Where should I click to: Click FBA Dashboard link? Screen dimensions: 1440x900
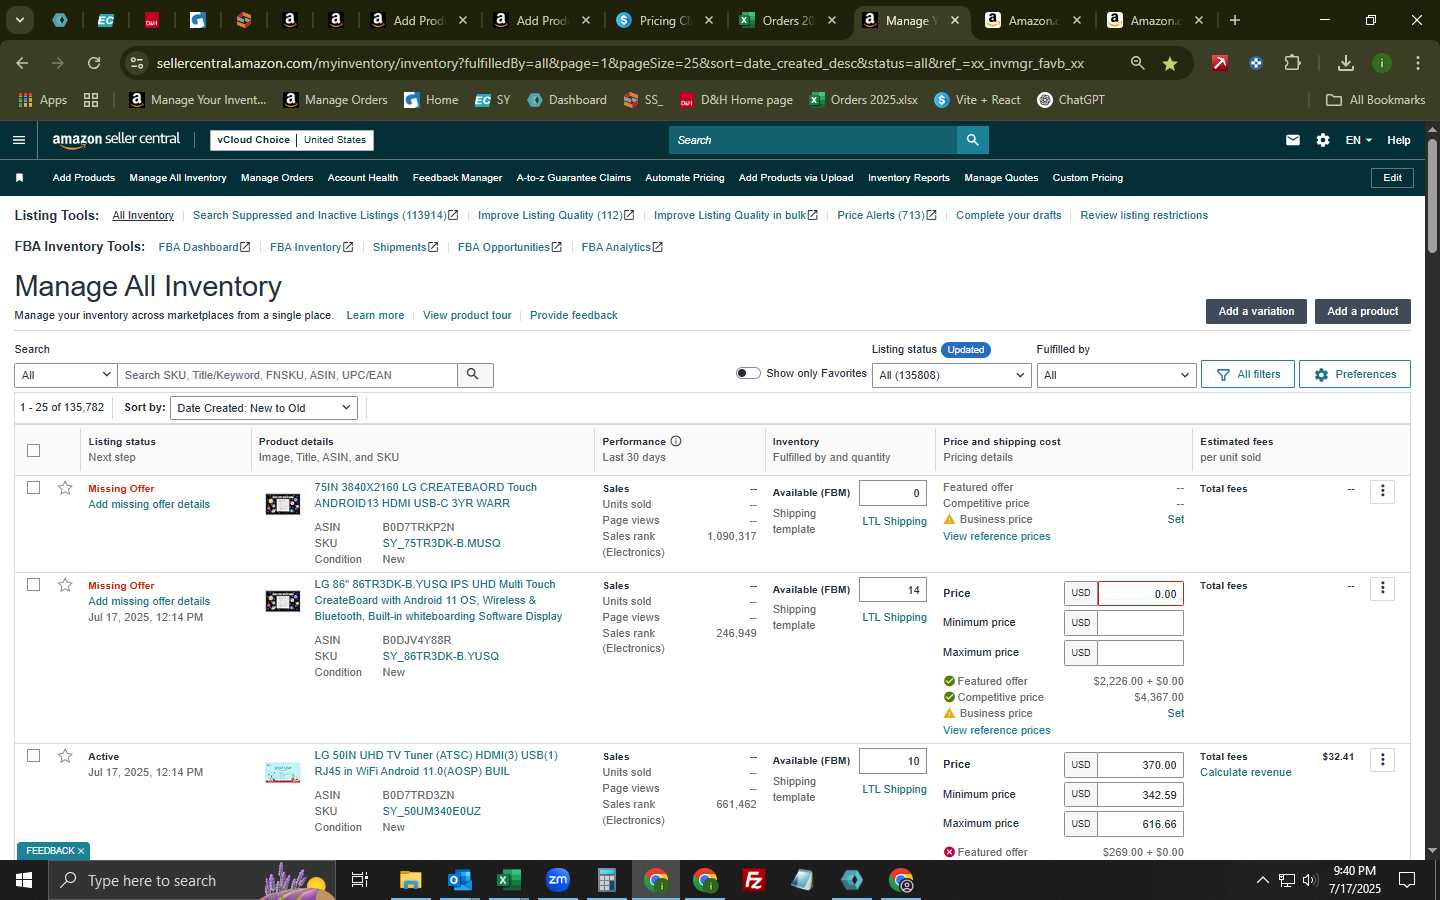[x=204, y=247]
